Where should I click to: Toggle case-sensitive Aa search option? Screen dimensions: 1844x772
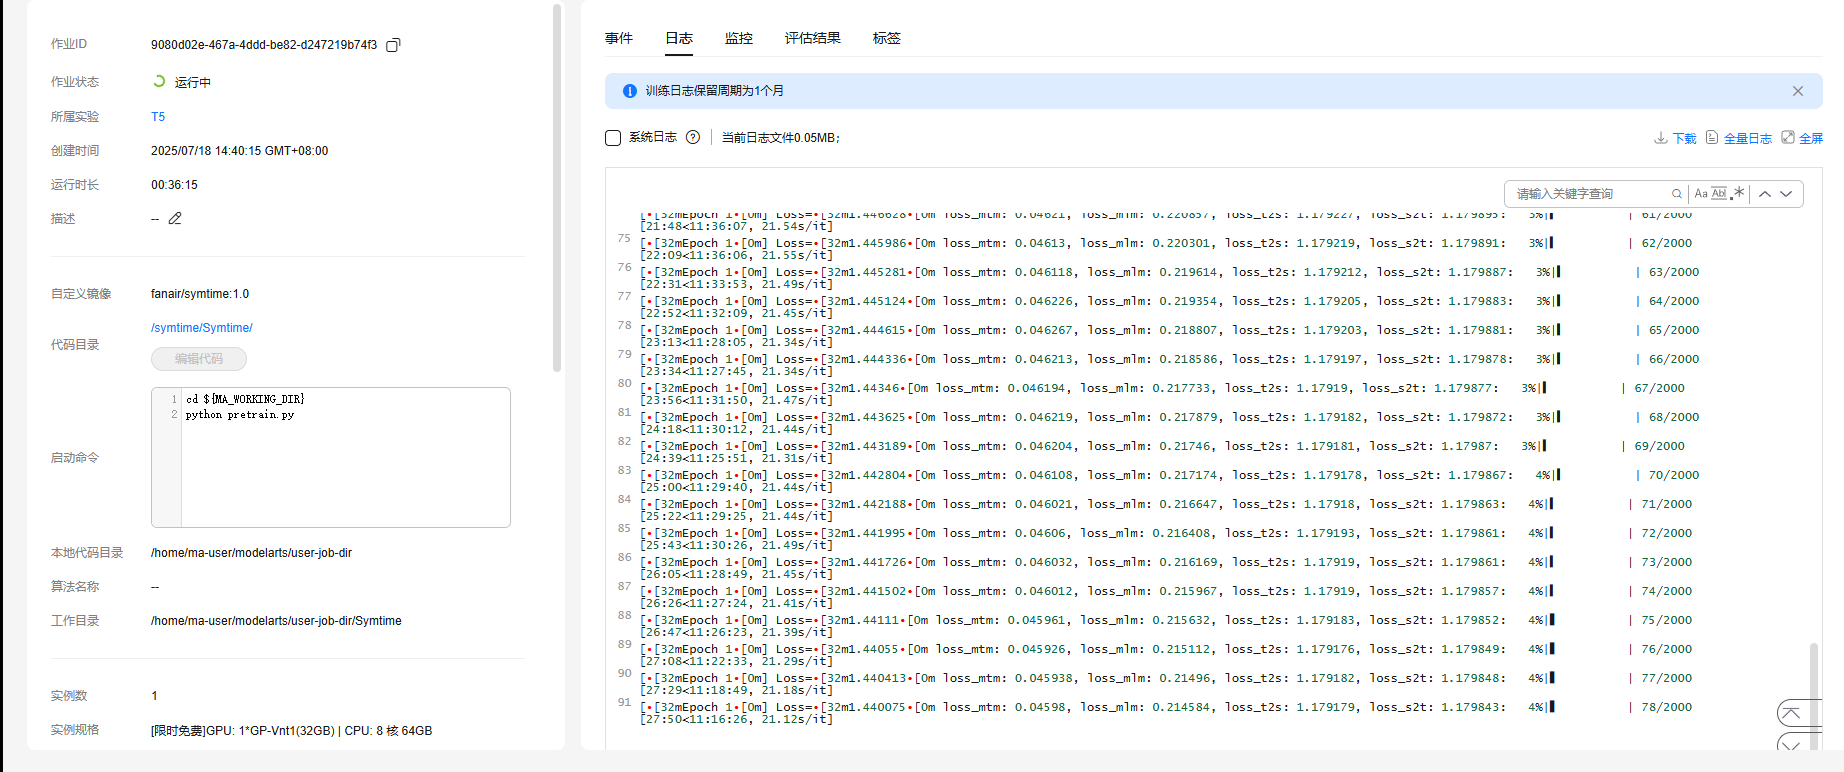click(1701, 194)
